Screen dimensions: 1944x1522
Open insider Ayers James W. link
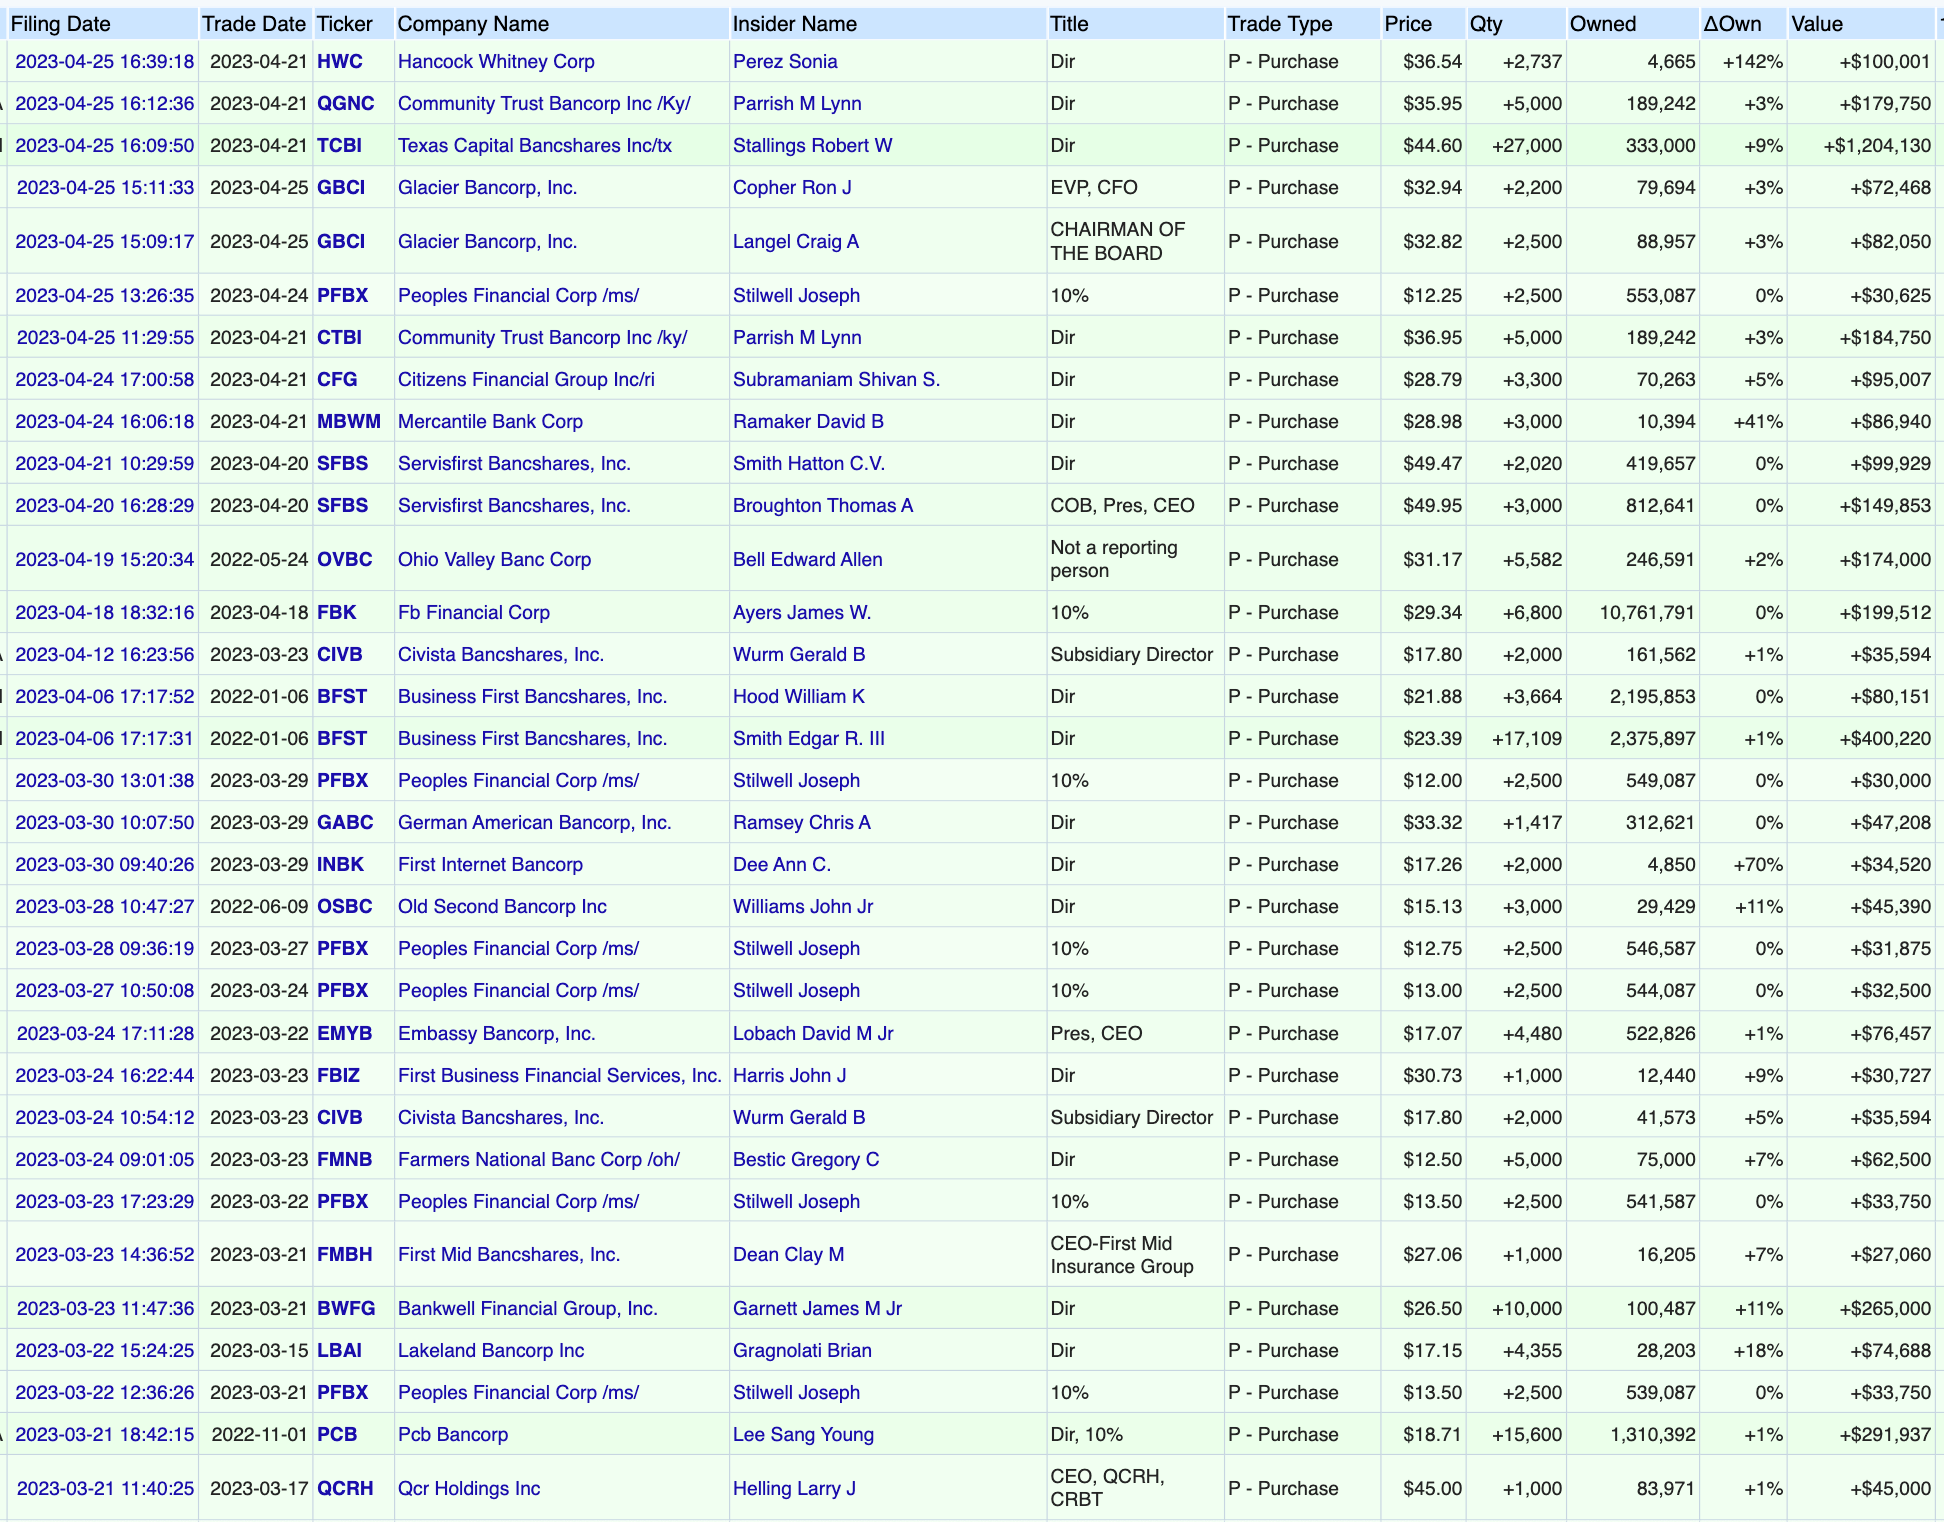[x=802, y=613]
